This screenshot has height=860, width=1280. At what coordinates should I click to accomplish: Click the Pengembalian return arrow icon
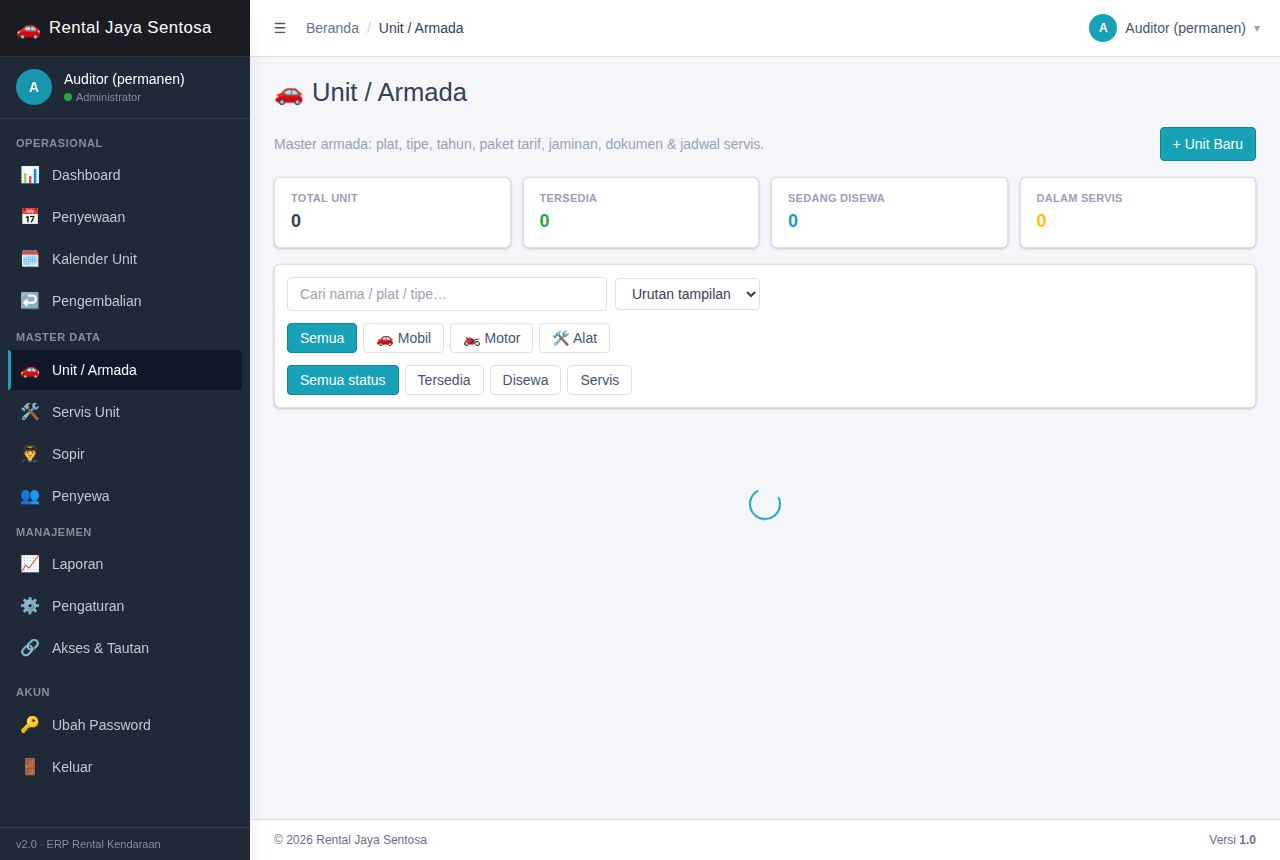(30, 301)
